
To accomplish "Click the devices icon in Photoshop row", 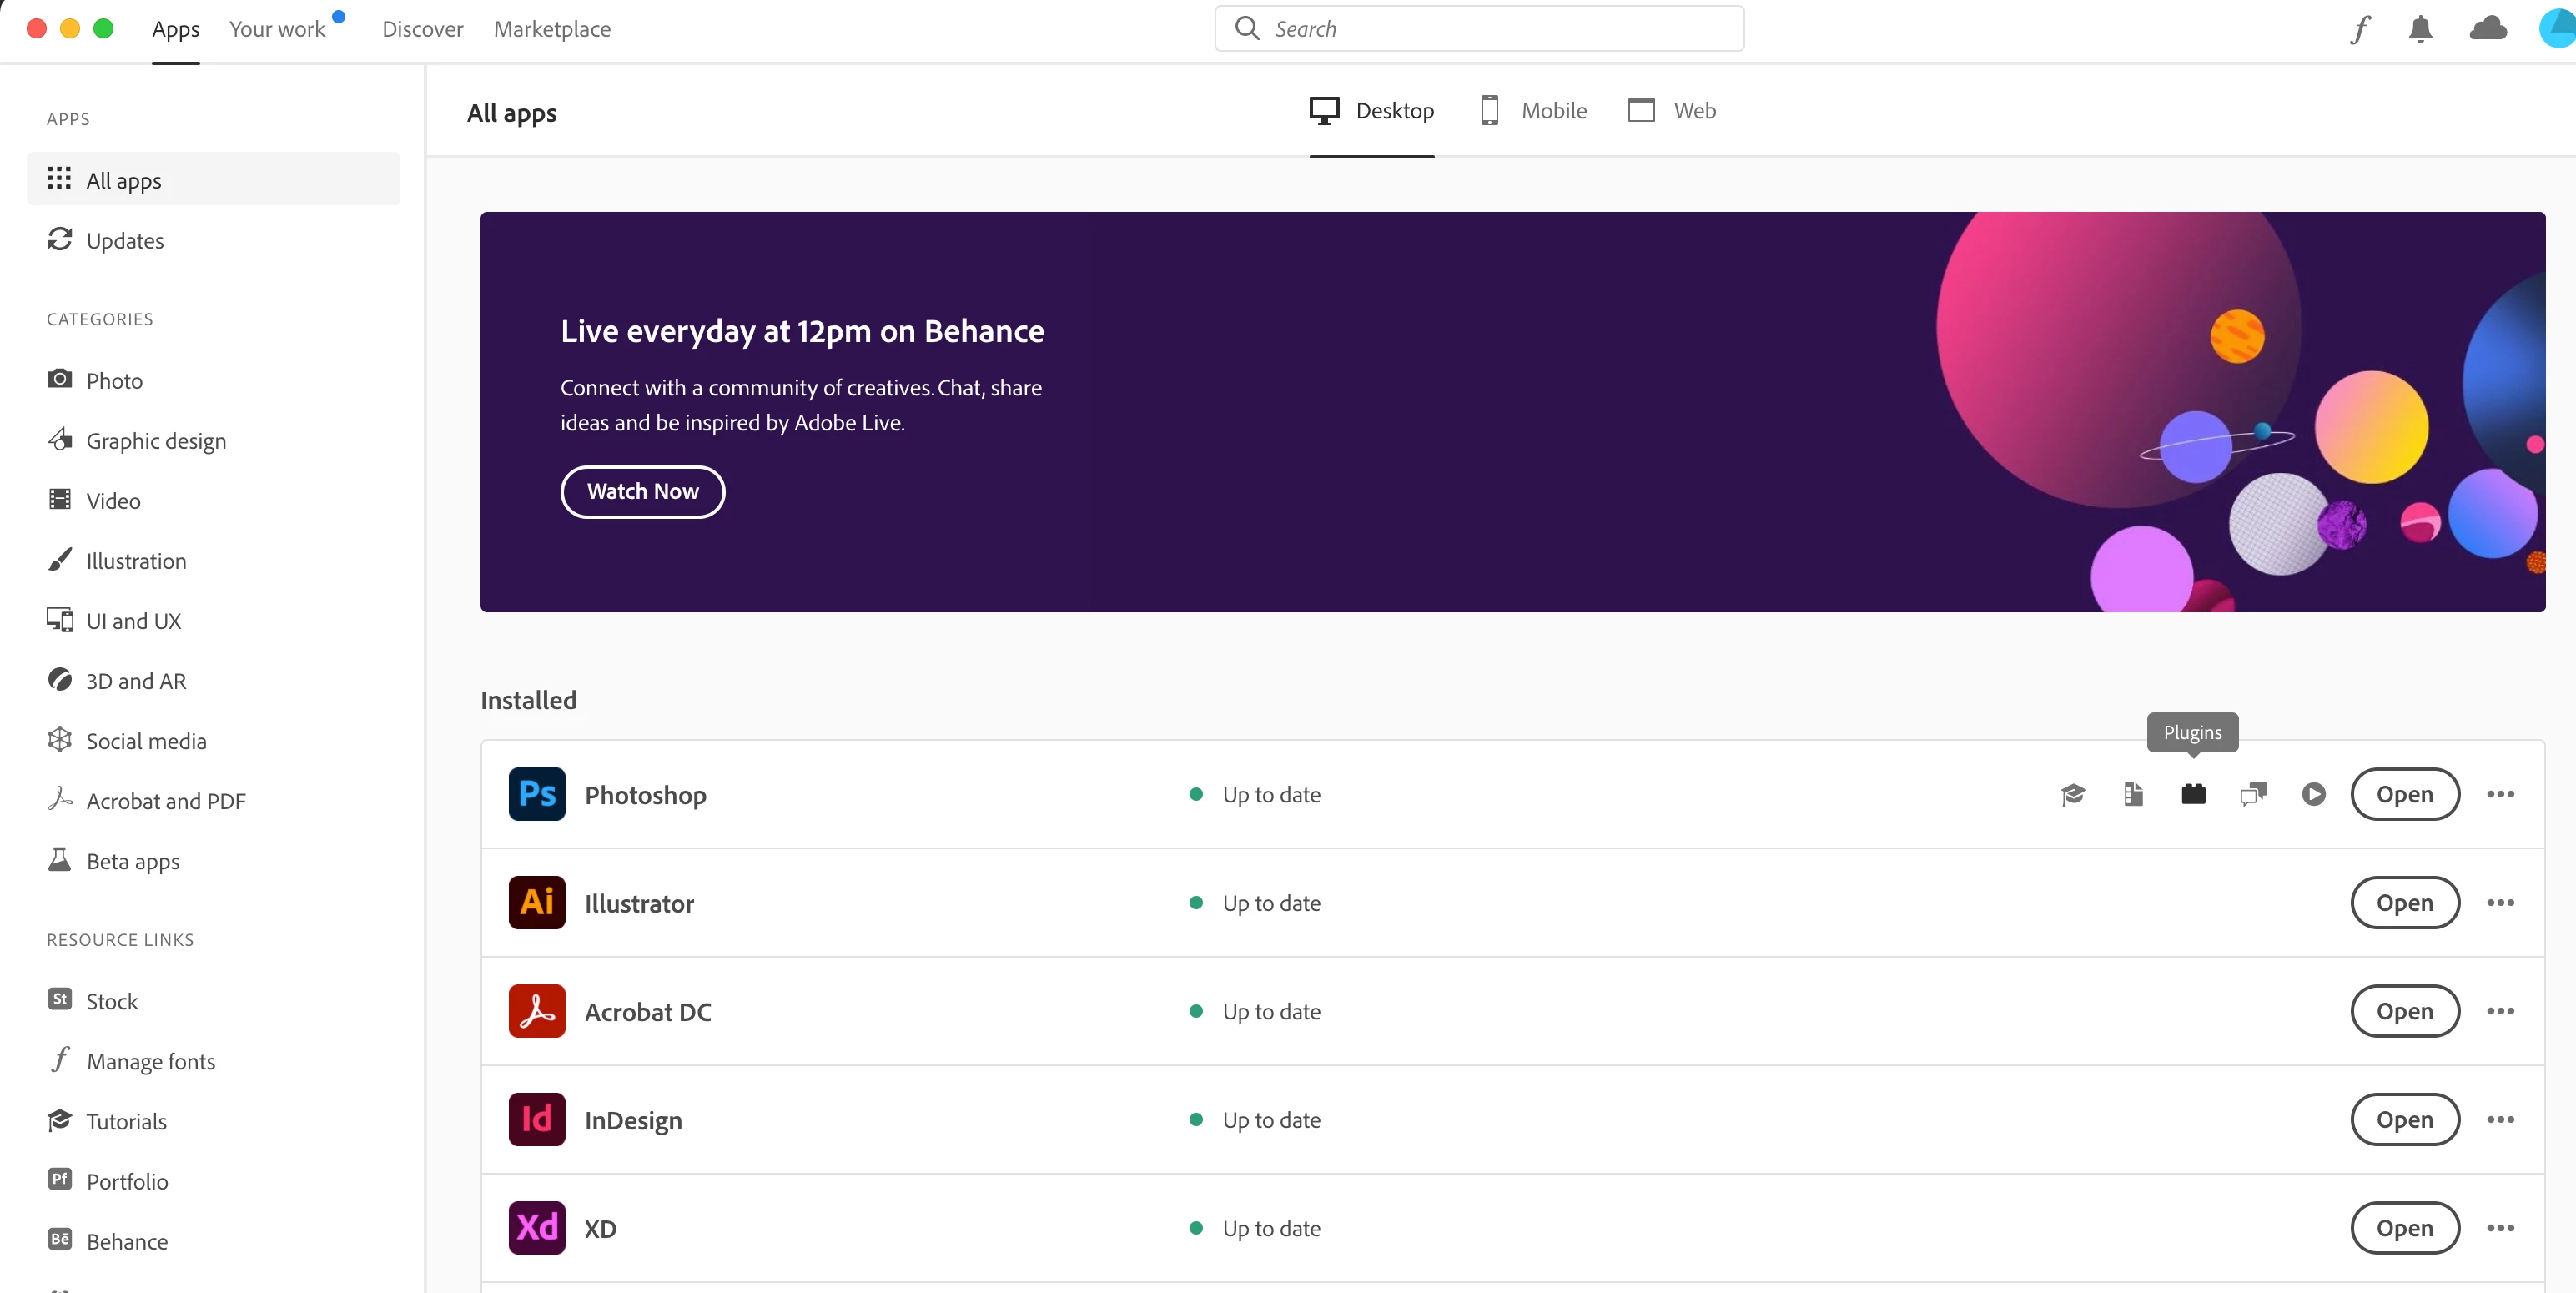I will click(x=2252, y=794).
